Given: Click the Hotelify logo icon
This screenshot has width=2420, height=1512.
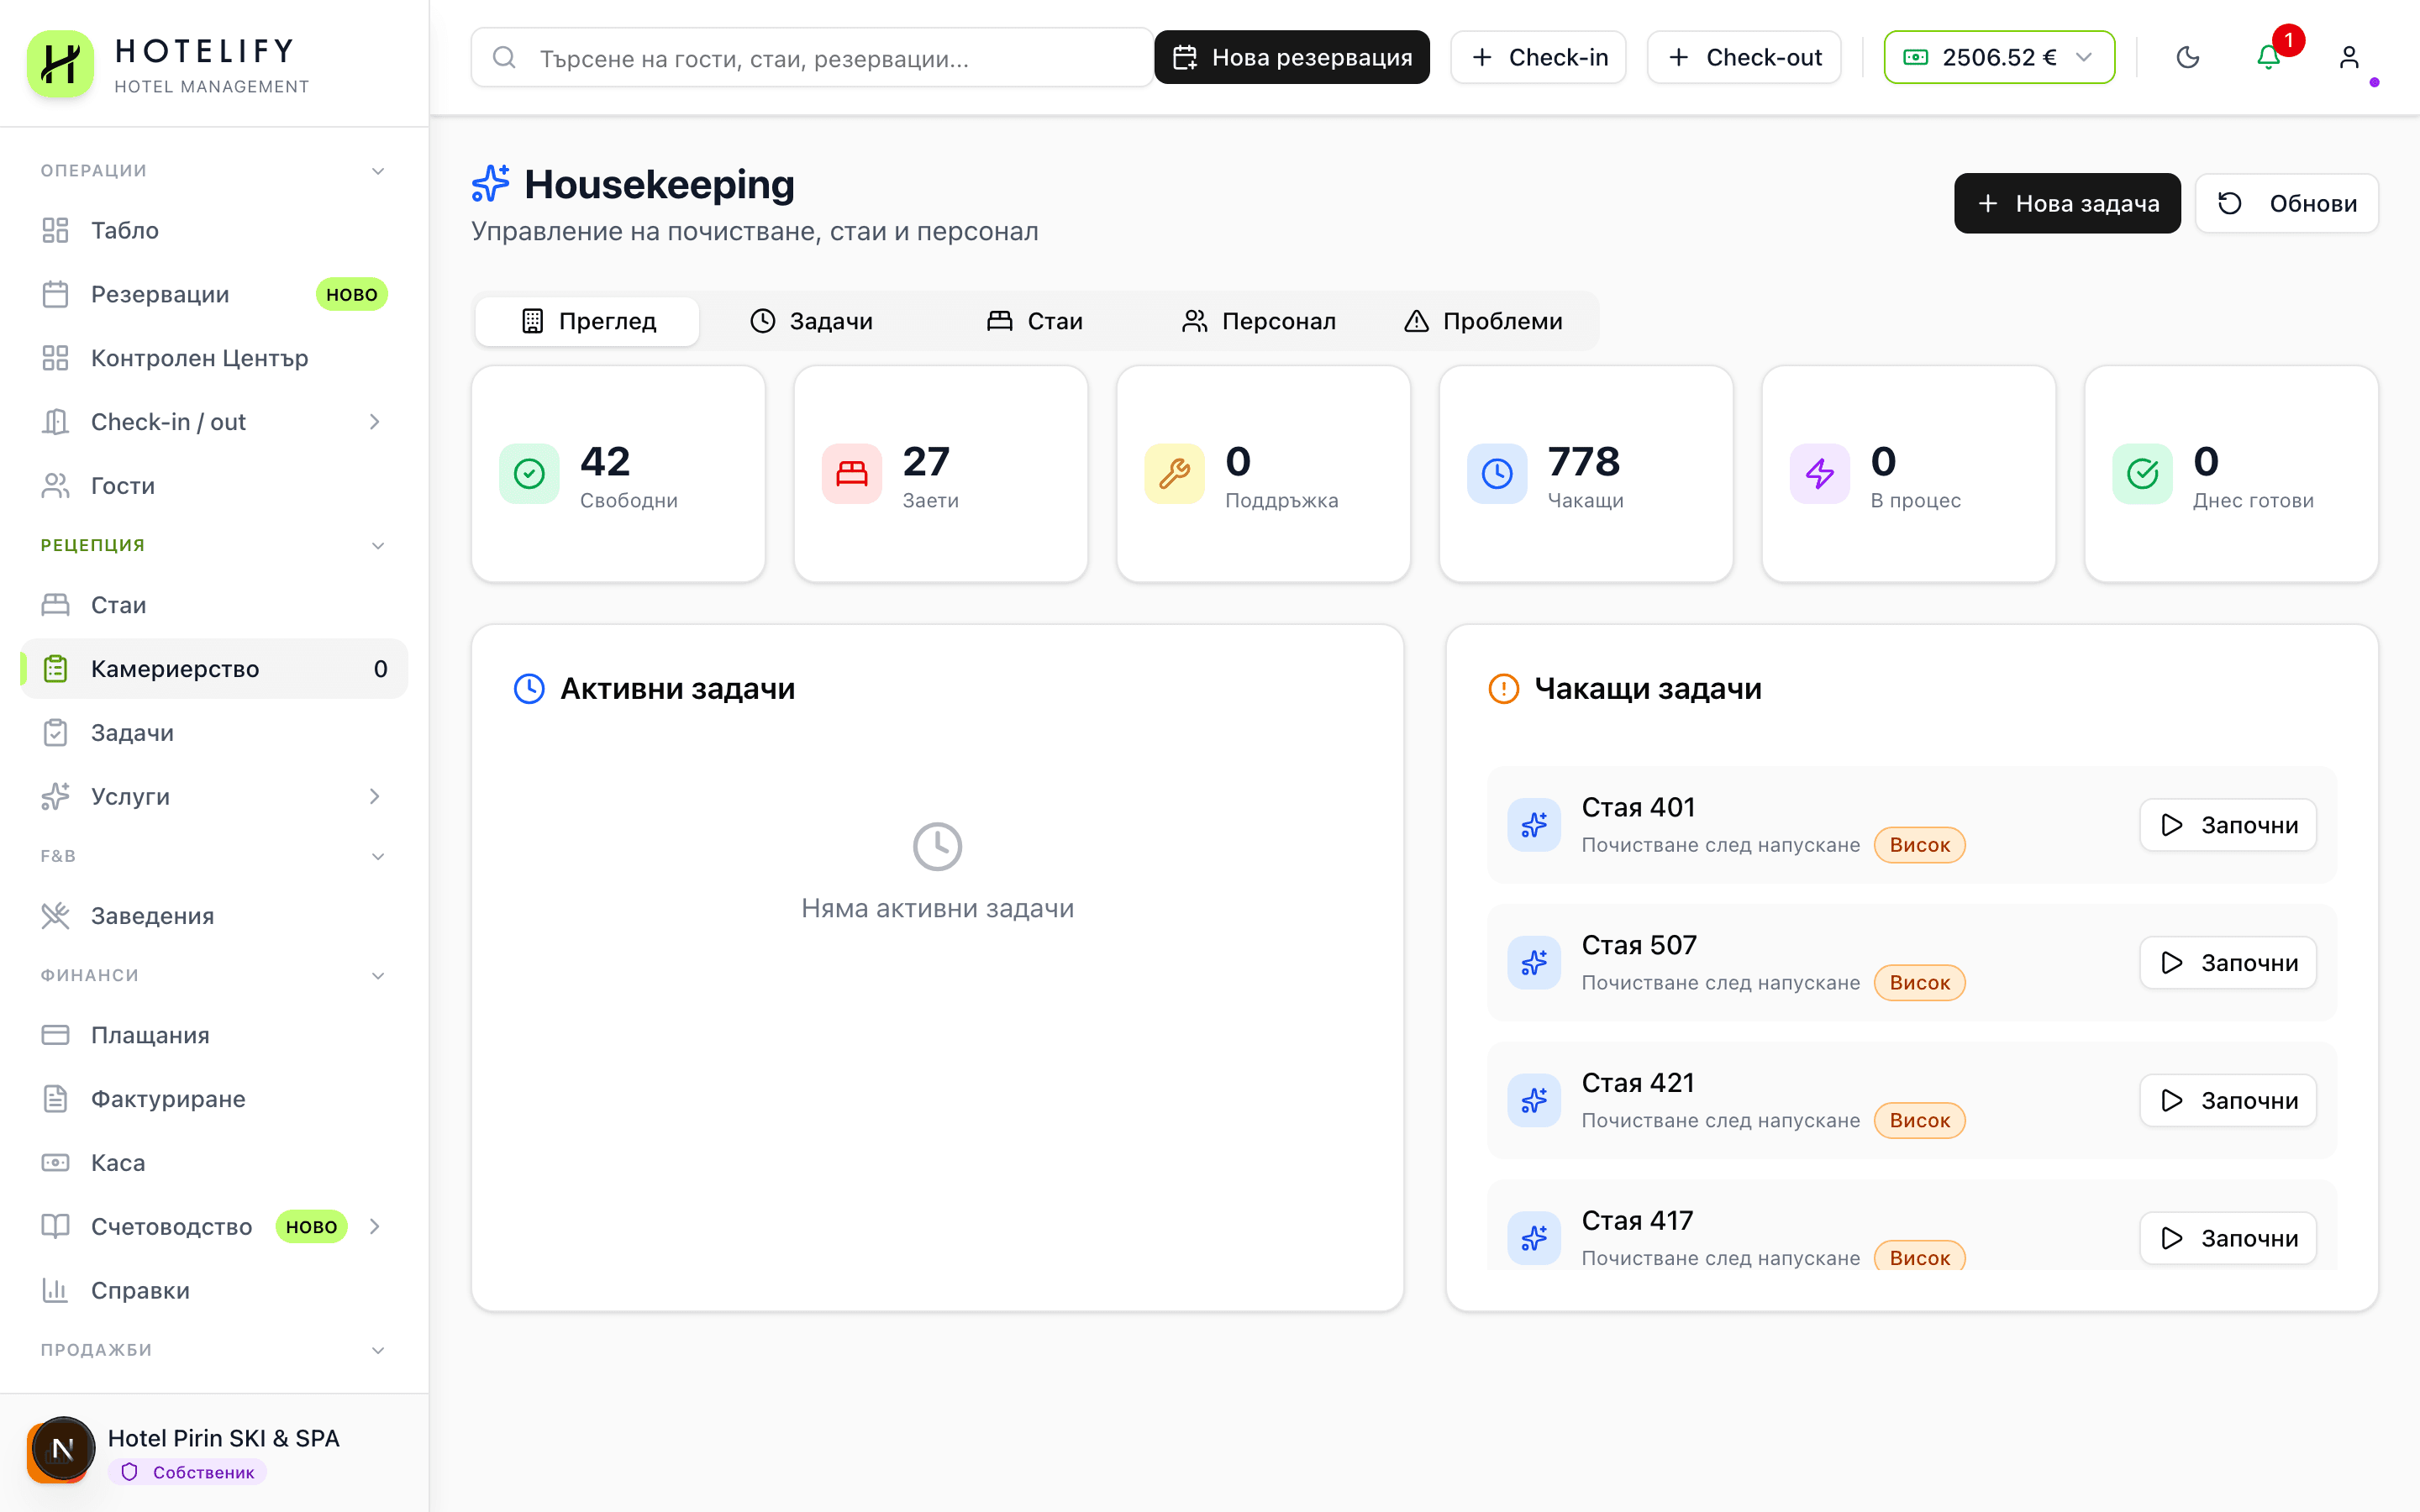Looking at the screenshot, I should point(60,63).
